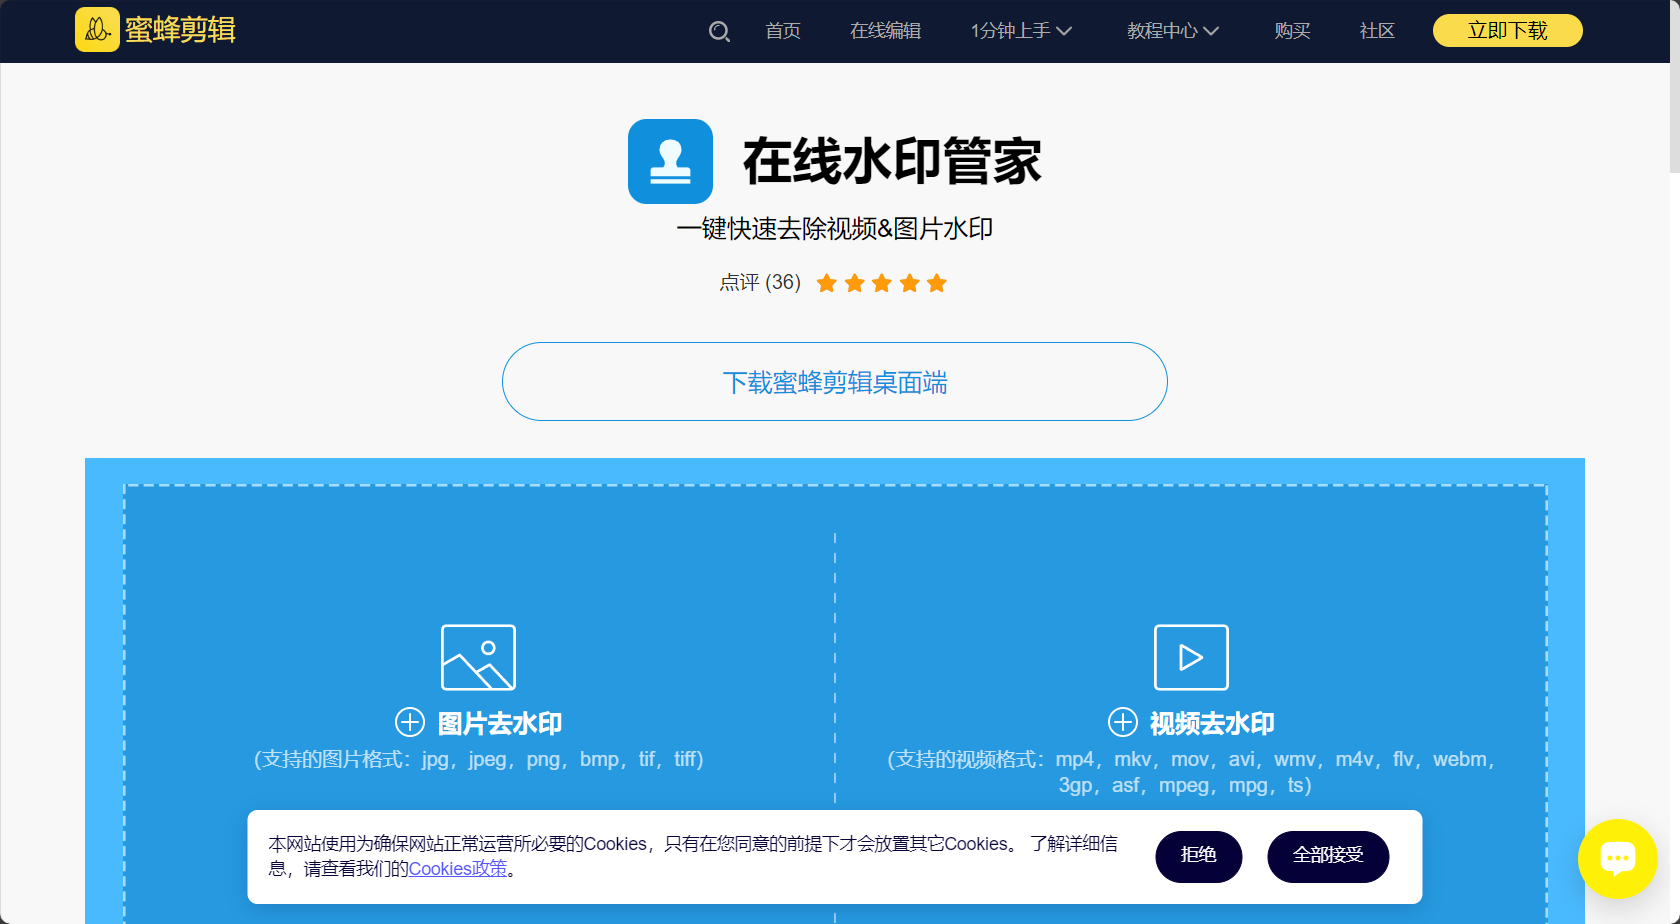Click the 蜜蜂剪辑 bee logo icon

coord(97,30)
